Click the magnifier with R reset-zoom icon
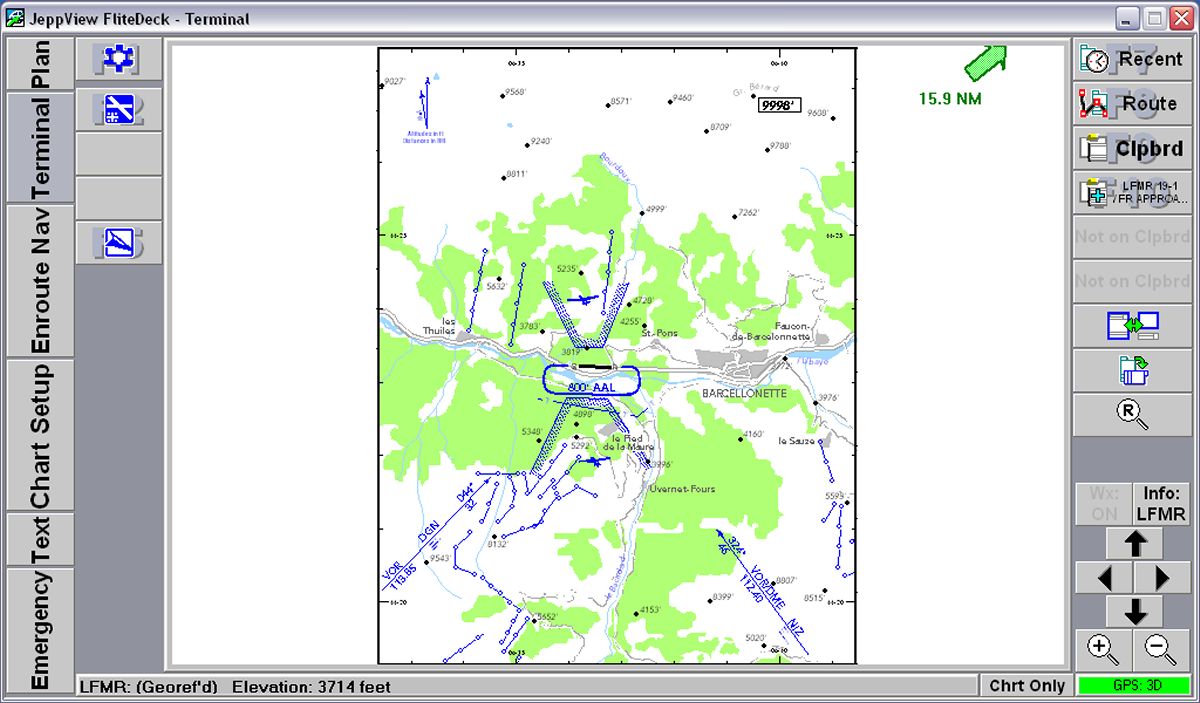The image size is (1200, 703). tap(1132, 414)
